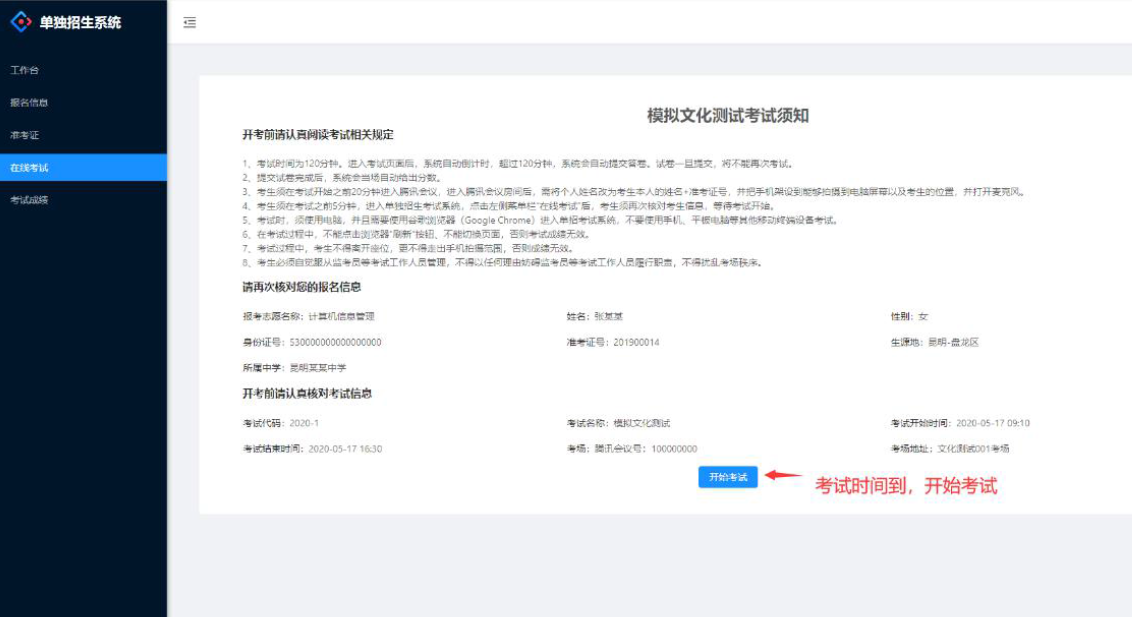Click the 模拟文化测试考试须知 page heading
Viewport: 1132px width, 617px height.
(727, 115)
